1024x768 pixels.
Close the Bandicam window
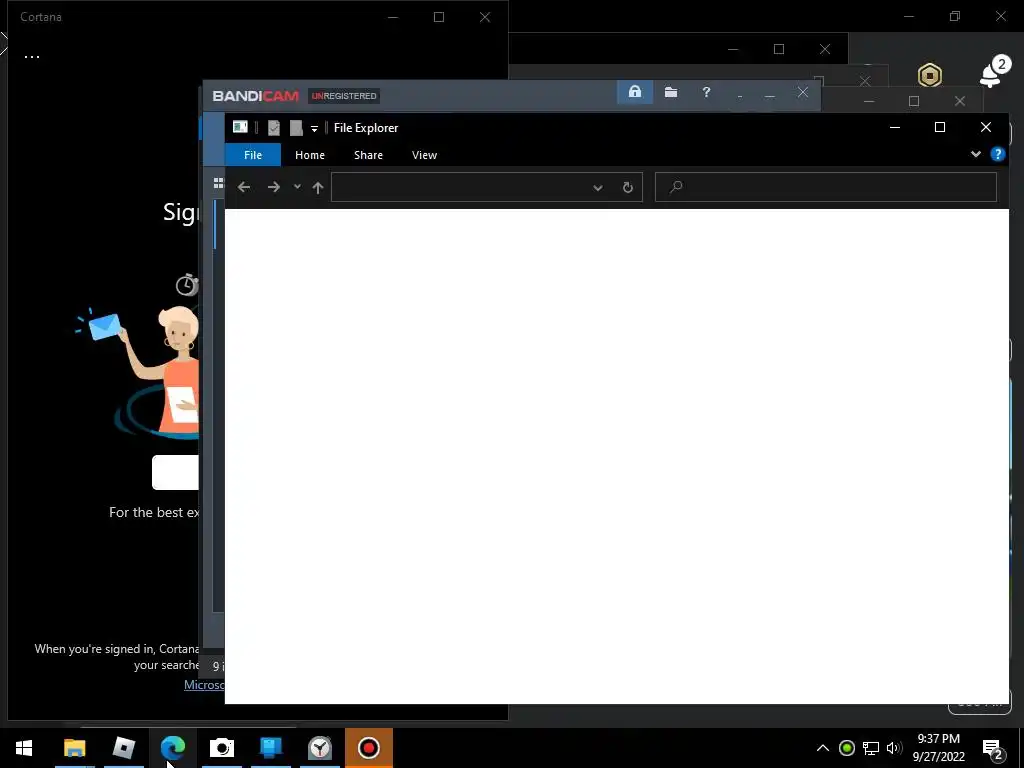[x=803, y=93]
